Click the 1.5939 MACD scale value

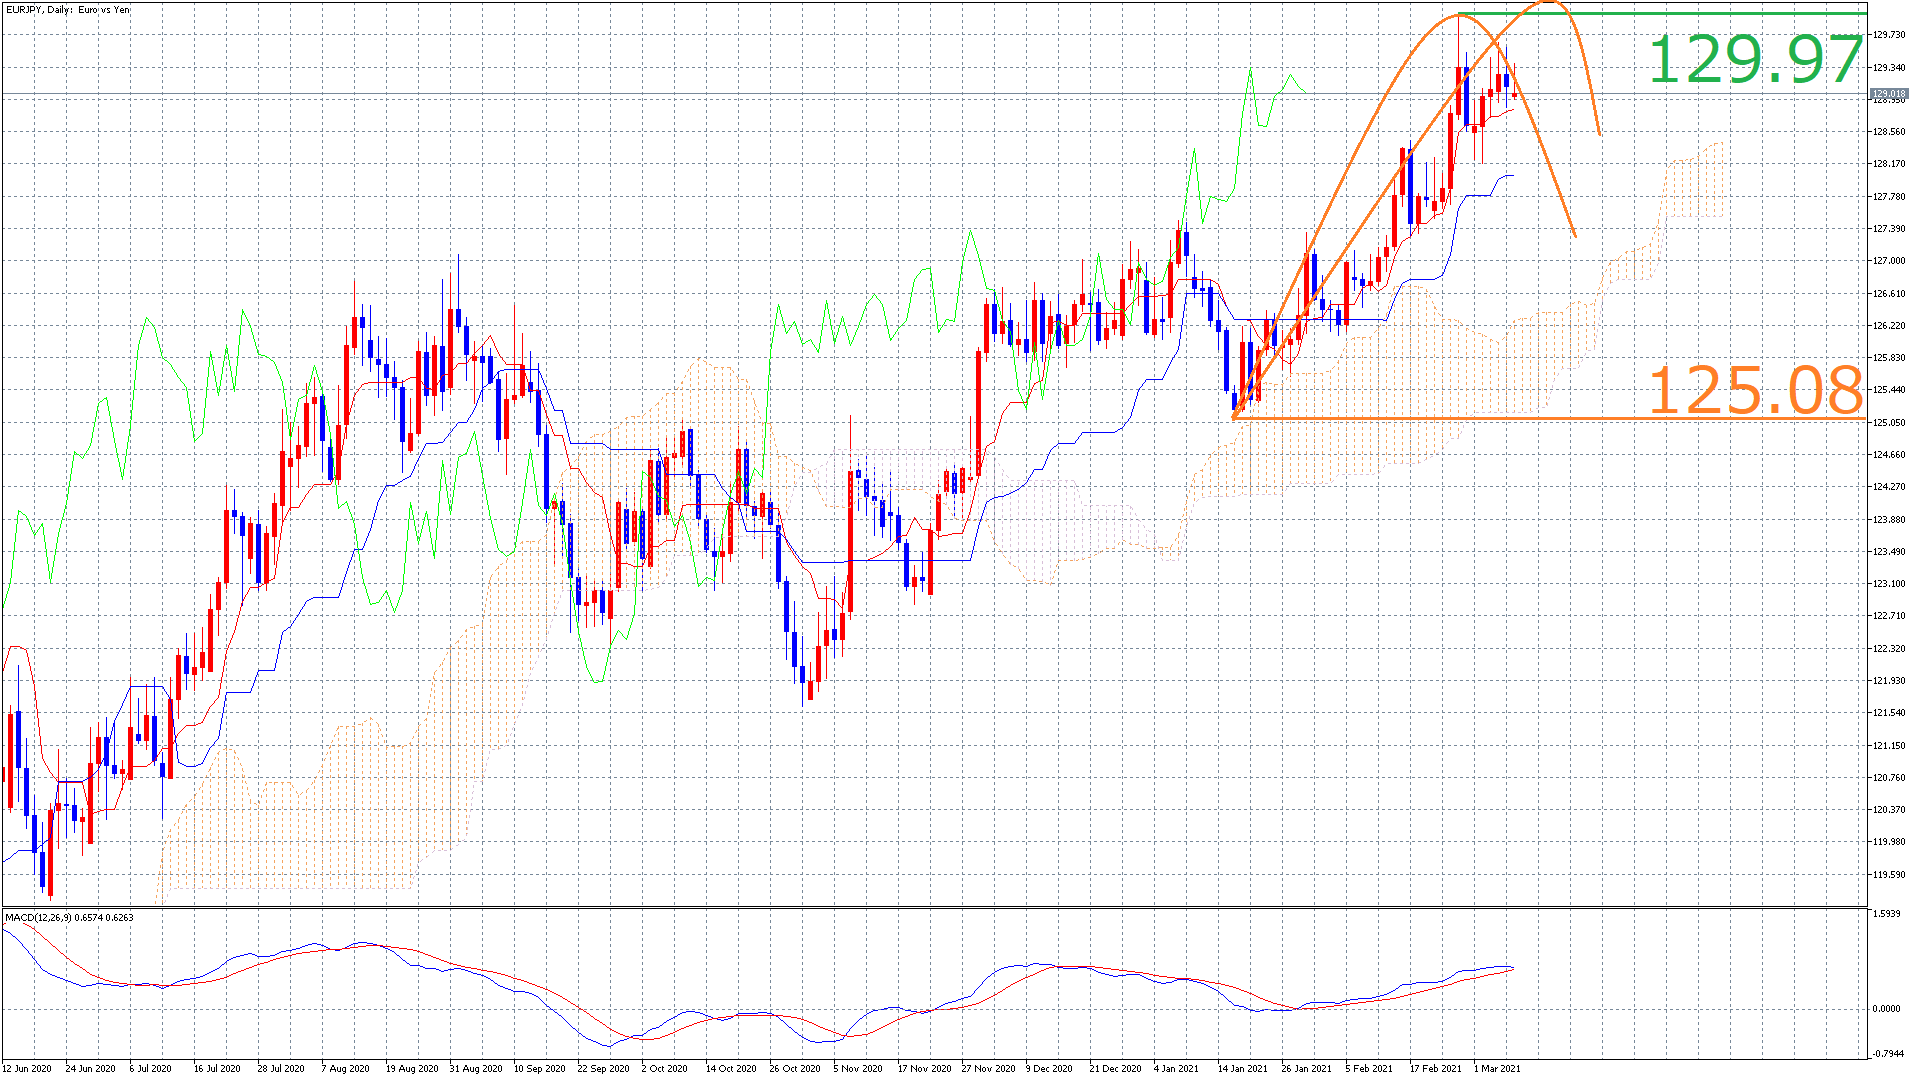[1886, 914]
